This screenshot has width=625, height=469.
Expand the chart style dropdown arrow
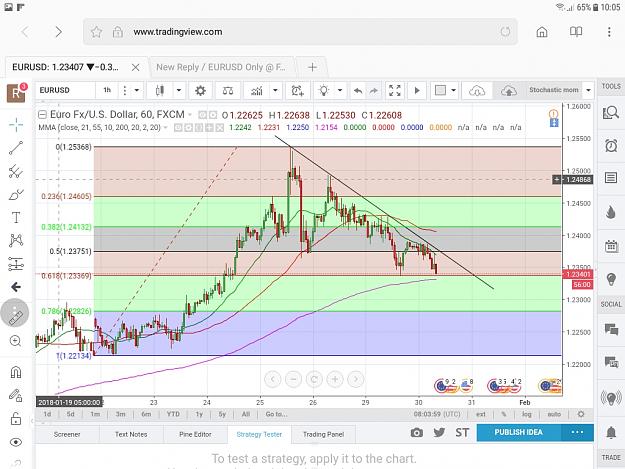coord(179,90)
